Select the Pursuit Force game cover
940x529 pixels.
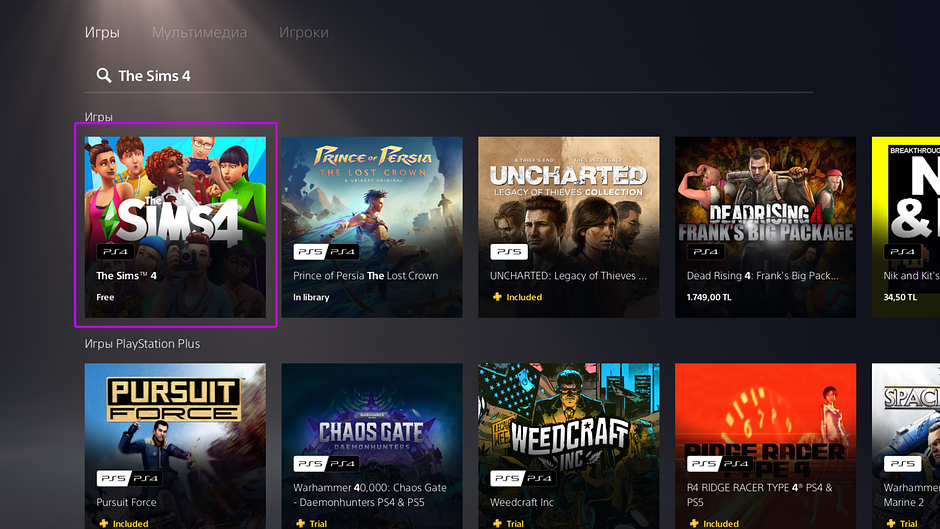175,446
